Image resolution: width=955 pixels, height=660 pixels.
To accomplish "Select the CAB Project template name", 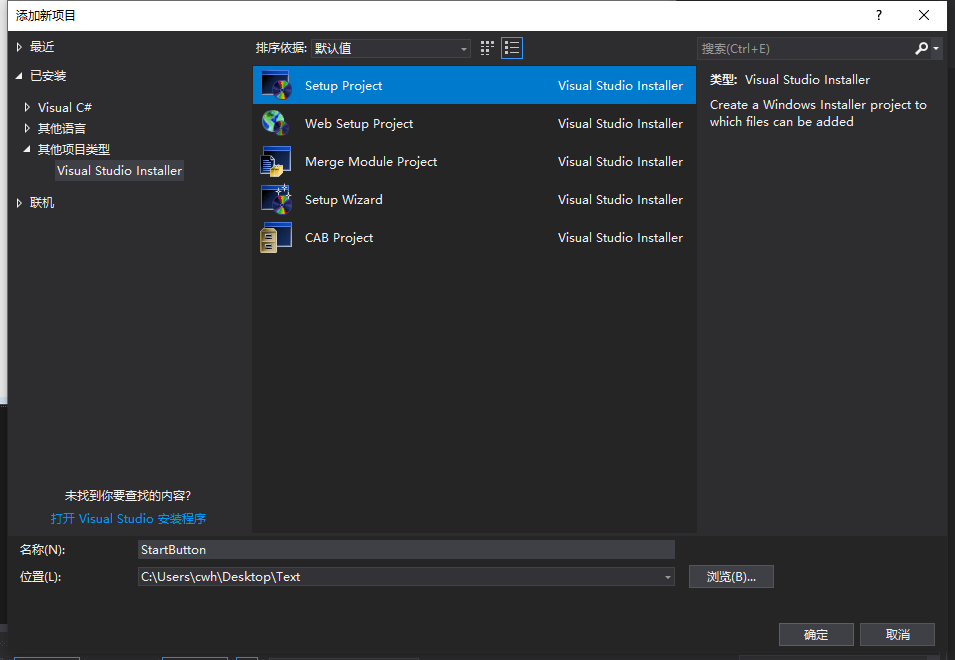I will click(x=339, y=237).
